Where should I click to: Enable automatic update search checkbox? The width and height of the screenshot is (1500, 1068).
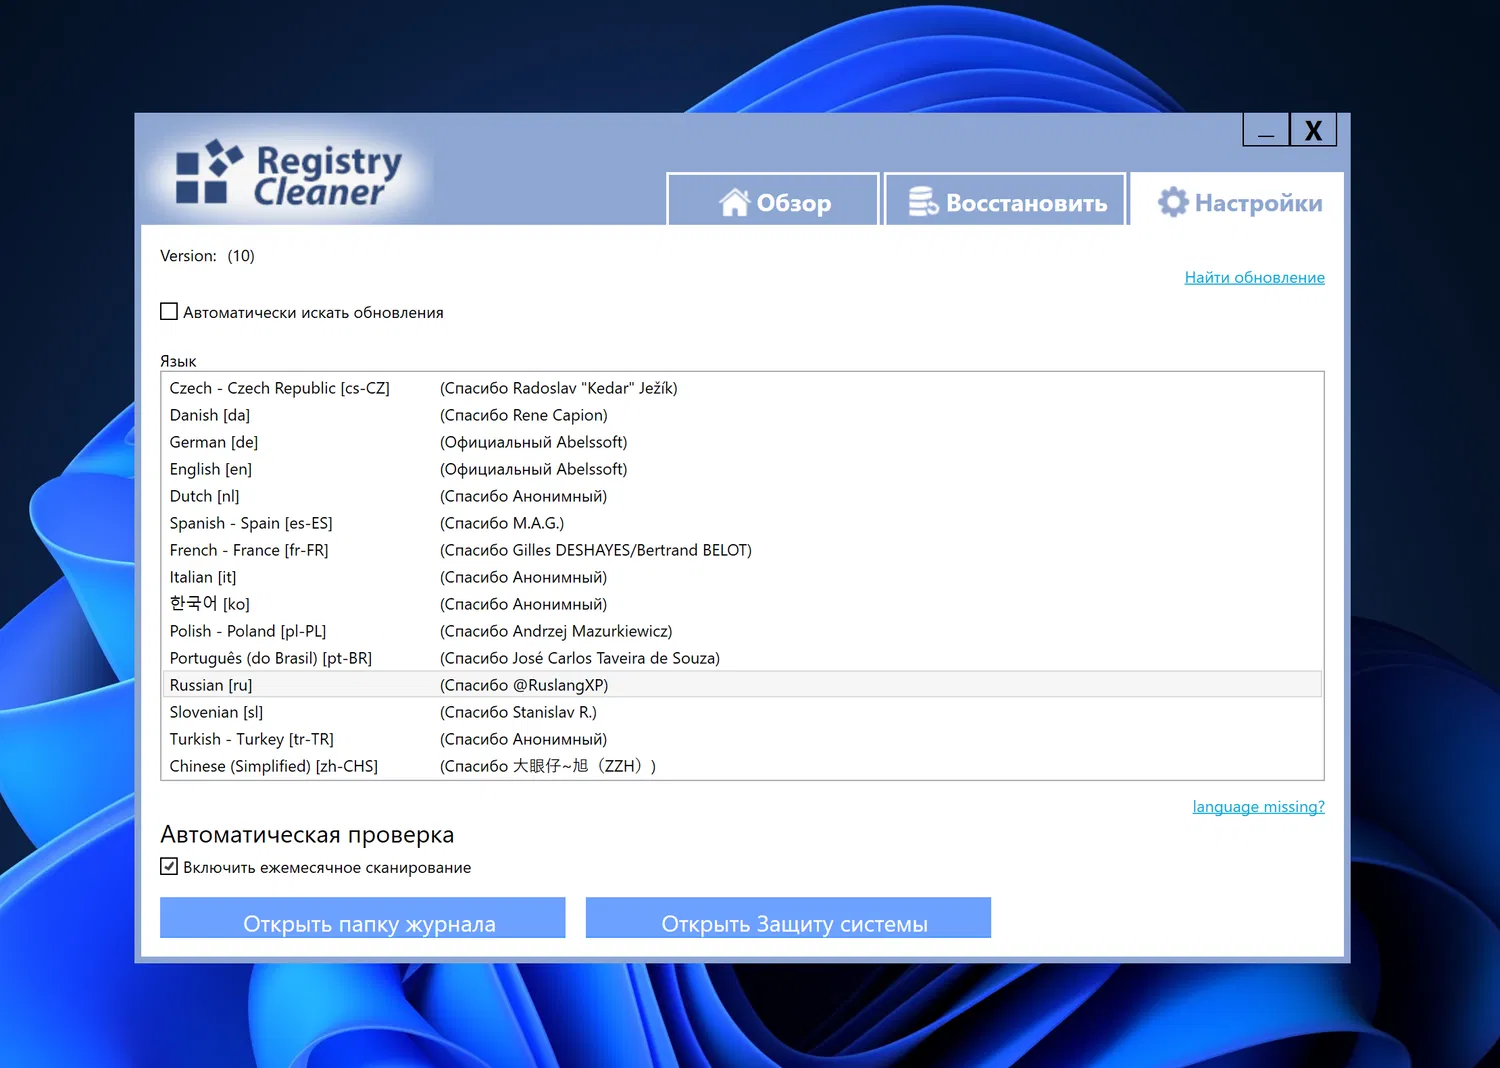[169, 312]
